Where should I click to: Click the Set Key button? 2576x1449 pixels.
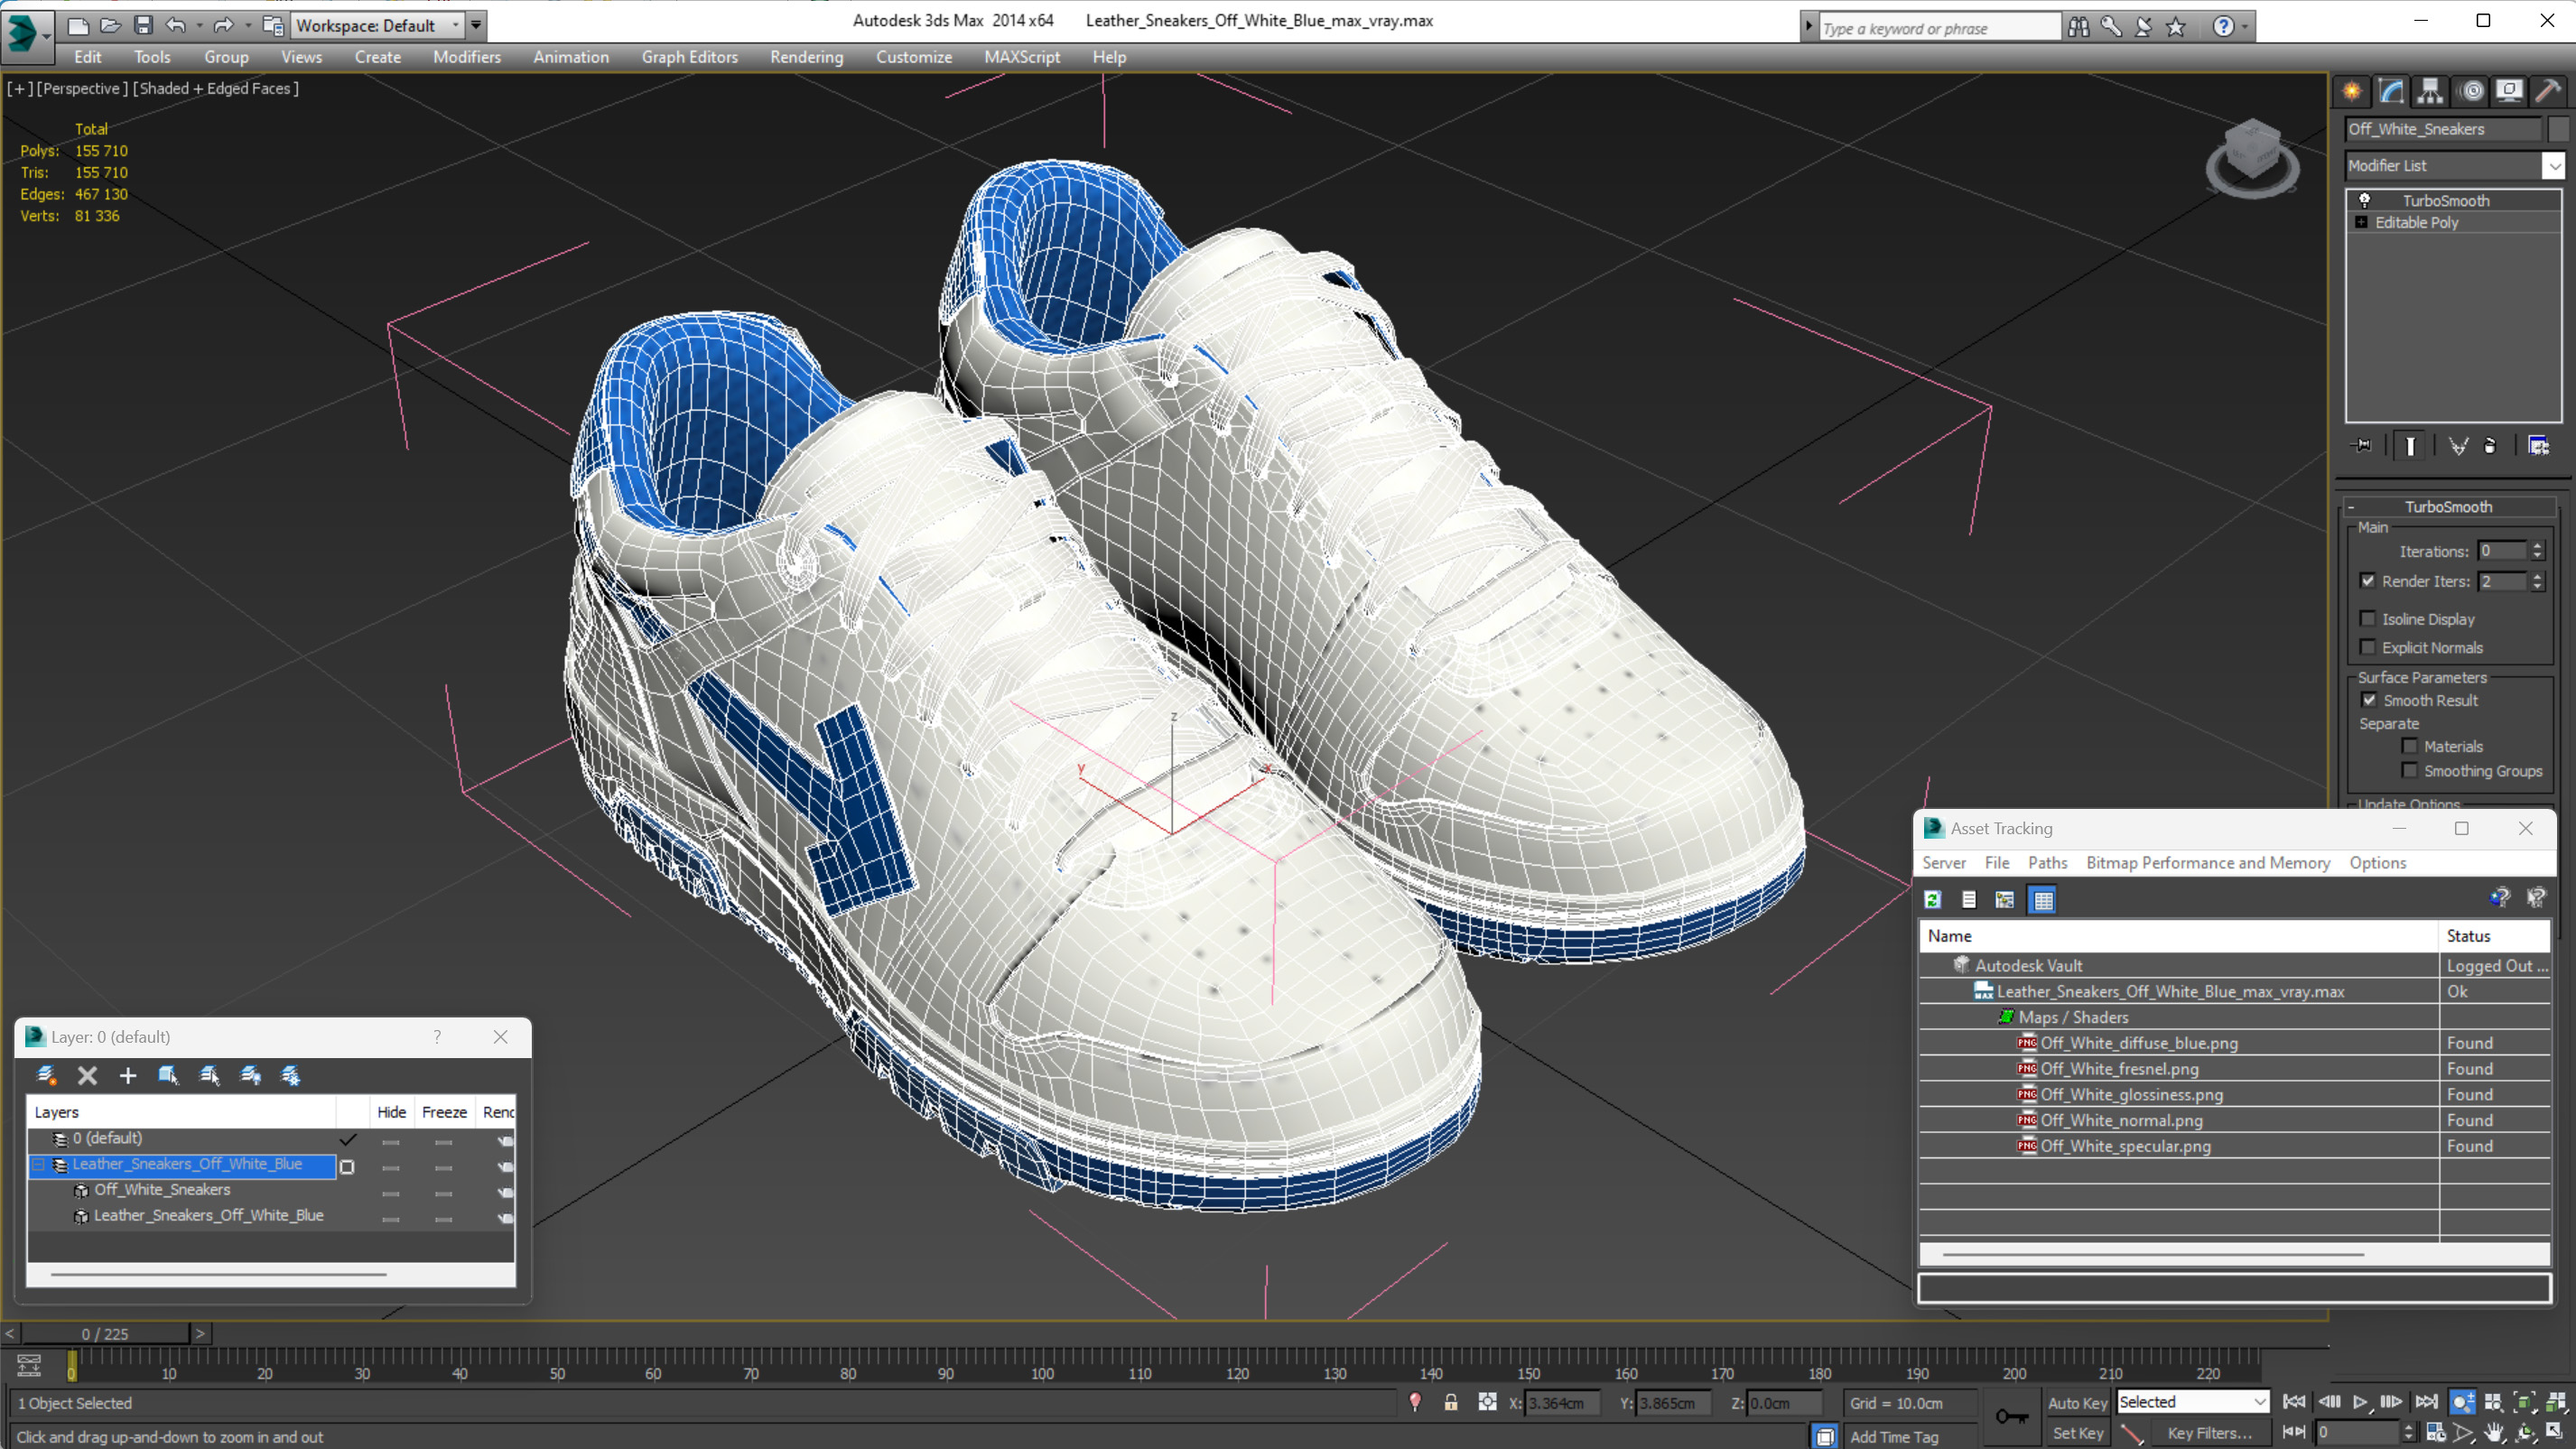tap(2077, 1433)
